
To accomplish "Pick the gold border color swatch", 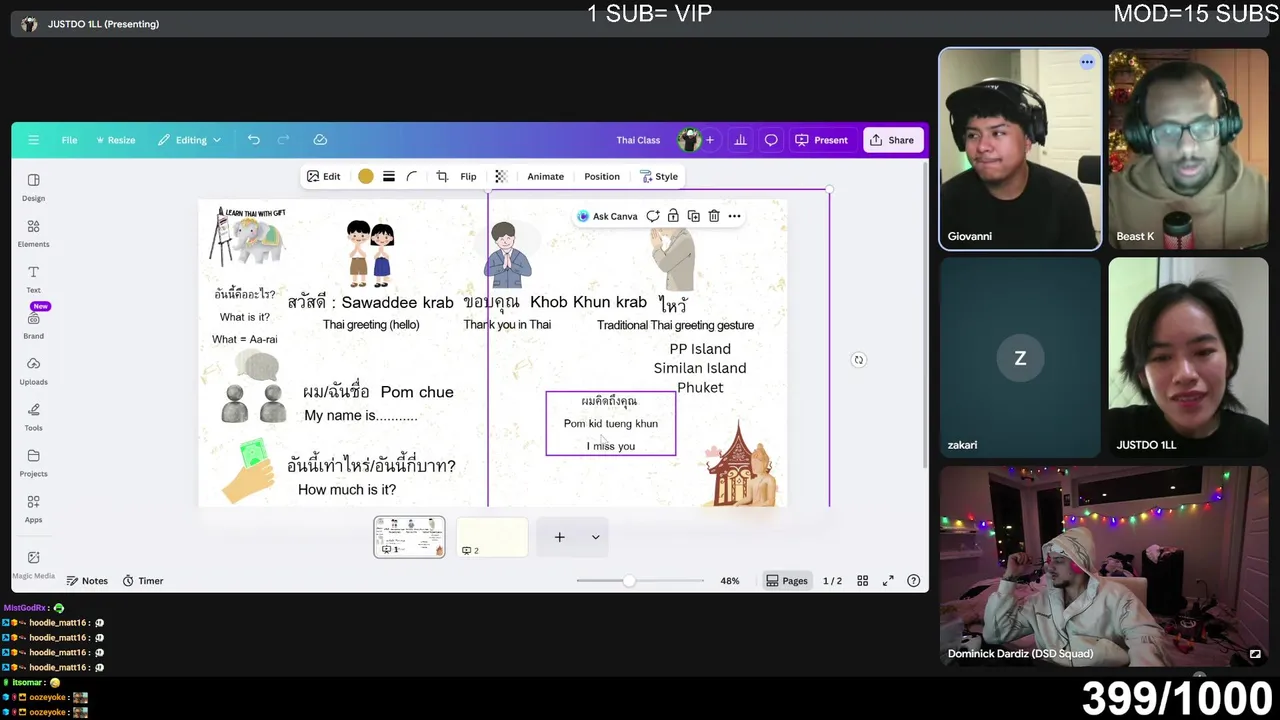I will (366, 176).
